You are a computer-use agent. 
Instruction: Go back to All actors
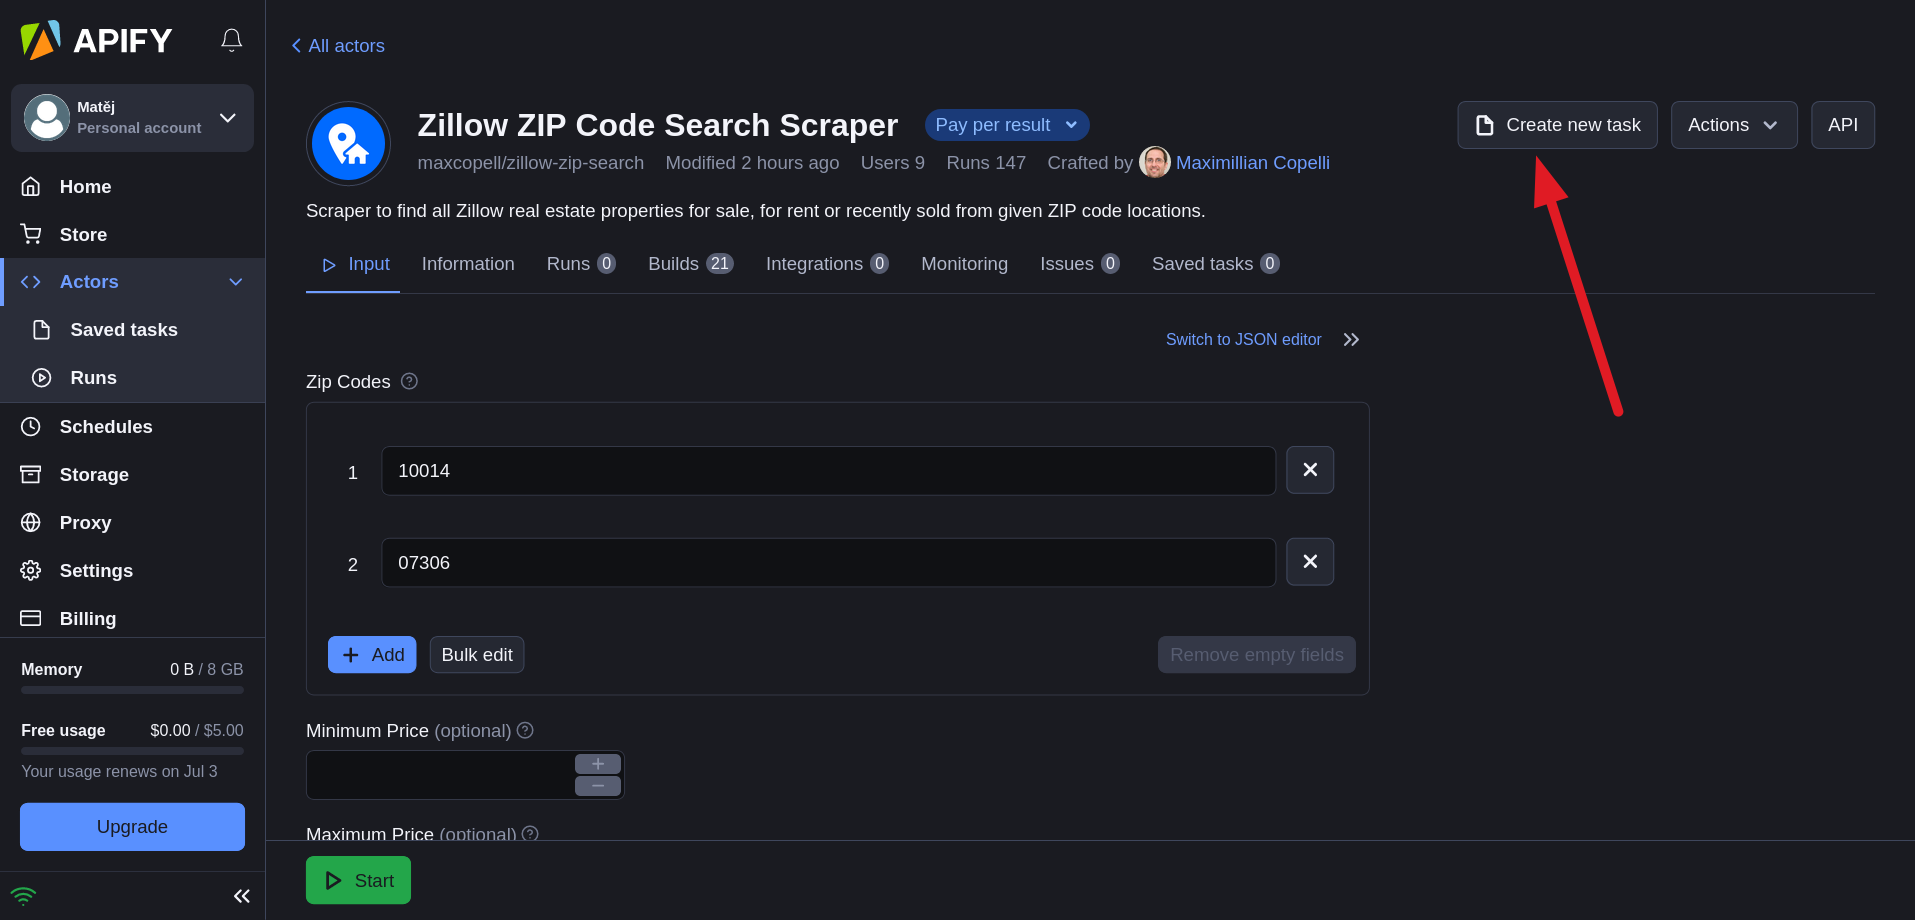338,46
